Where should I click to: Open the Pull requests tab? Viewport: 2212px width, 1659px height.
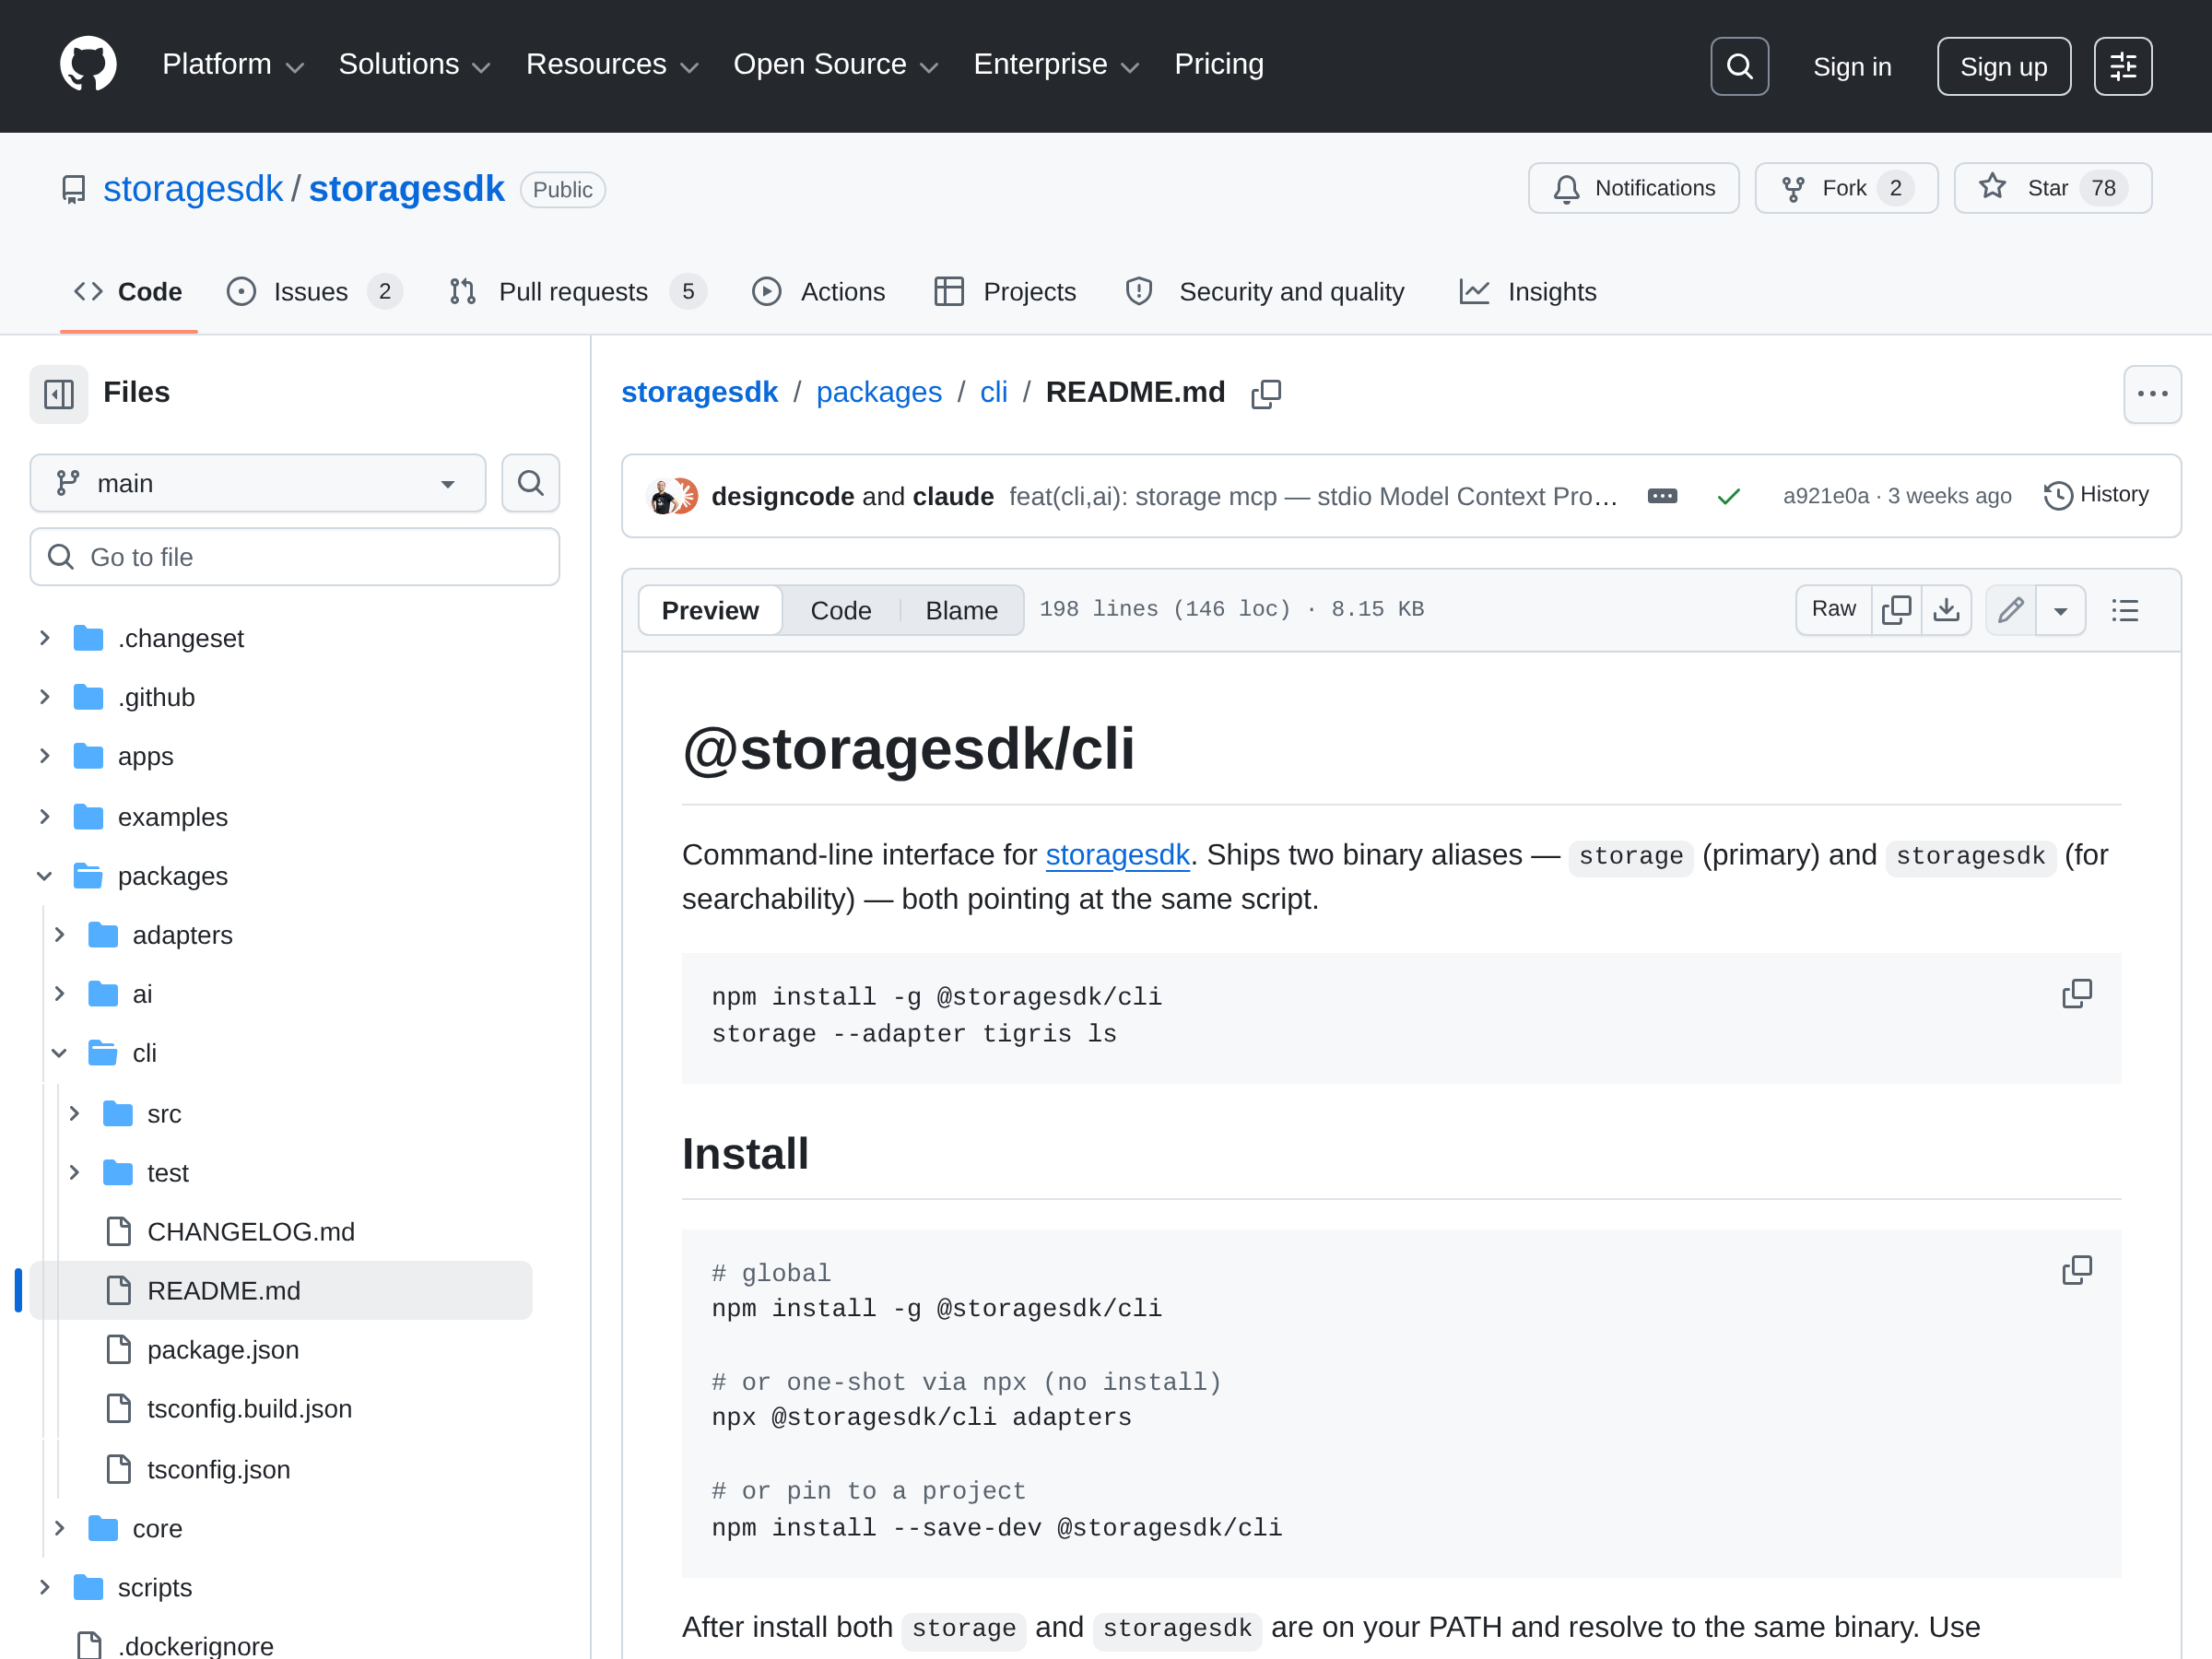coord(577,292)
